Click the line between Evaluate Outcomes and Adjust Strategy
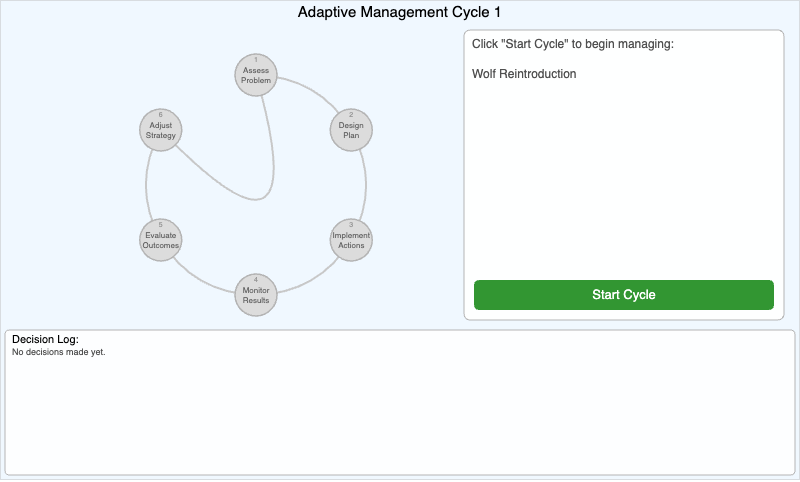Viewport: 800px width, 482px height. click(x=146, y=185)
